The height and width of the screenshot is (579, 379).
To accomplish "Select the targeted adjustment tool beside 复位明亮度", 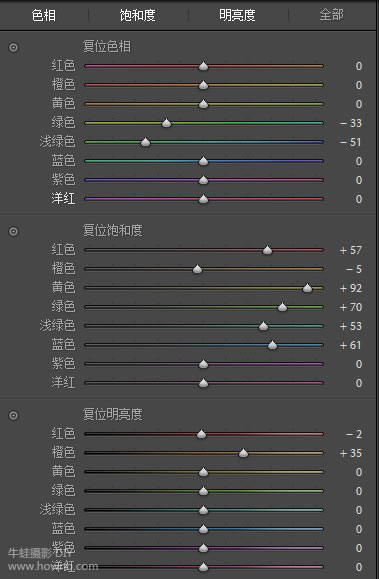I will coord(14,415).
